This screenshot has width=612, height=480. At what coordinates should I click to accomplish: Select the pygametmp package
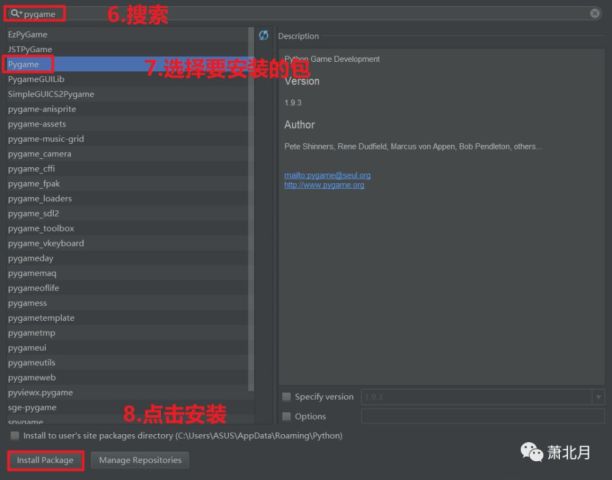(x=127, y=333)
